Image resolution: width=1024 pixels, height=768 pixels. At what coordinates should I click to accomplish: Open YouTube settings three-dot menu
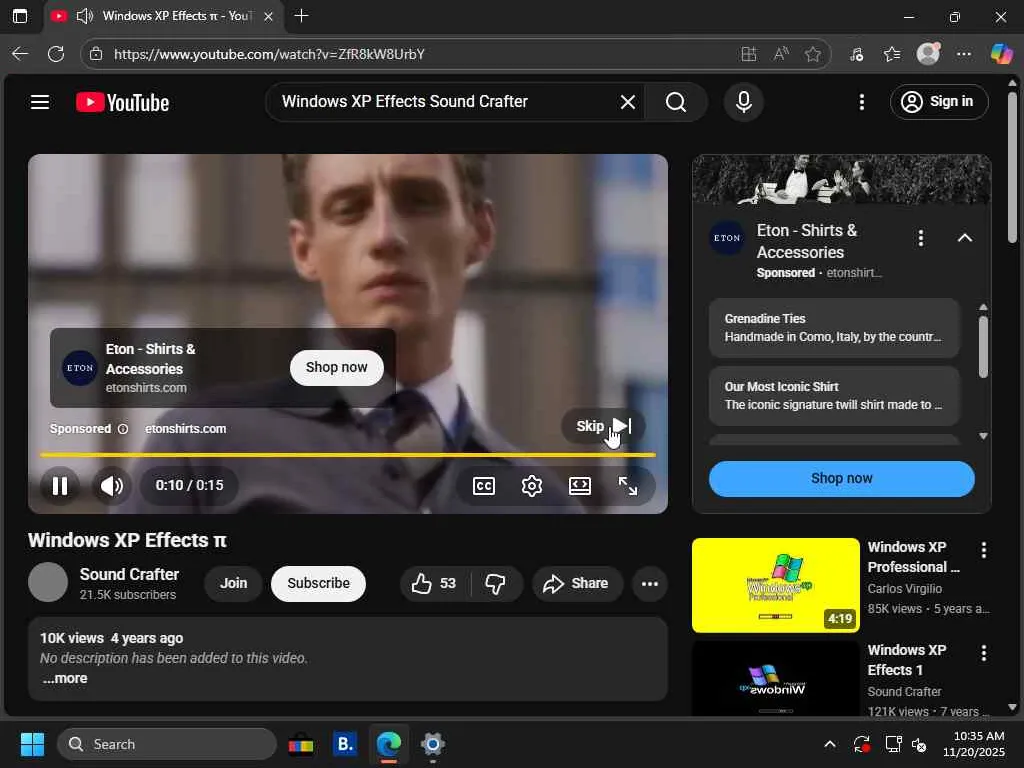tap(861, 102)
